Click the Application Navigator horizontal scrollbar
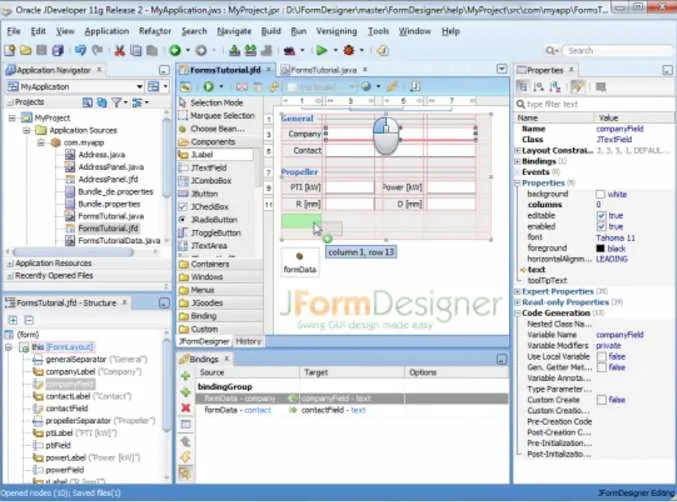The width and height of the screenshot is (677, 502). point(73,252)
